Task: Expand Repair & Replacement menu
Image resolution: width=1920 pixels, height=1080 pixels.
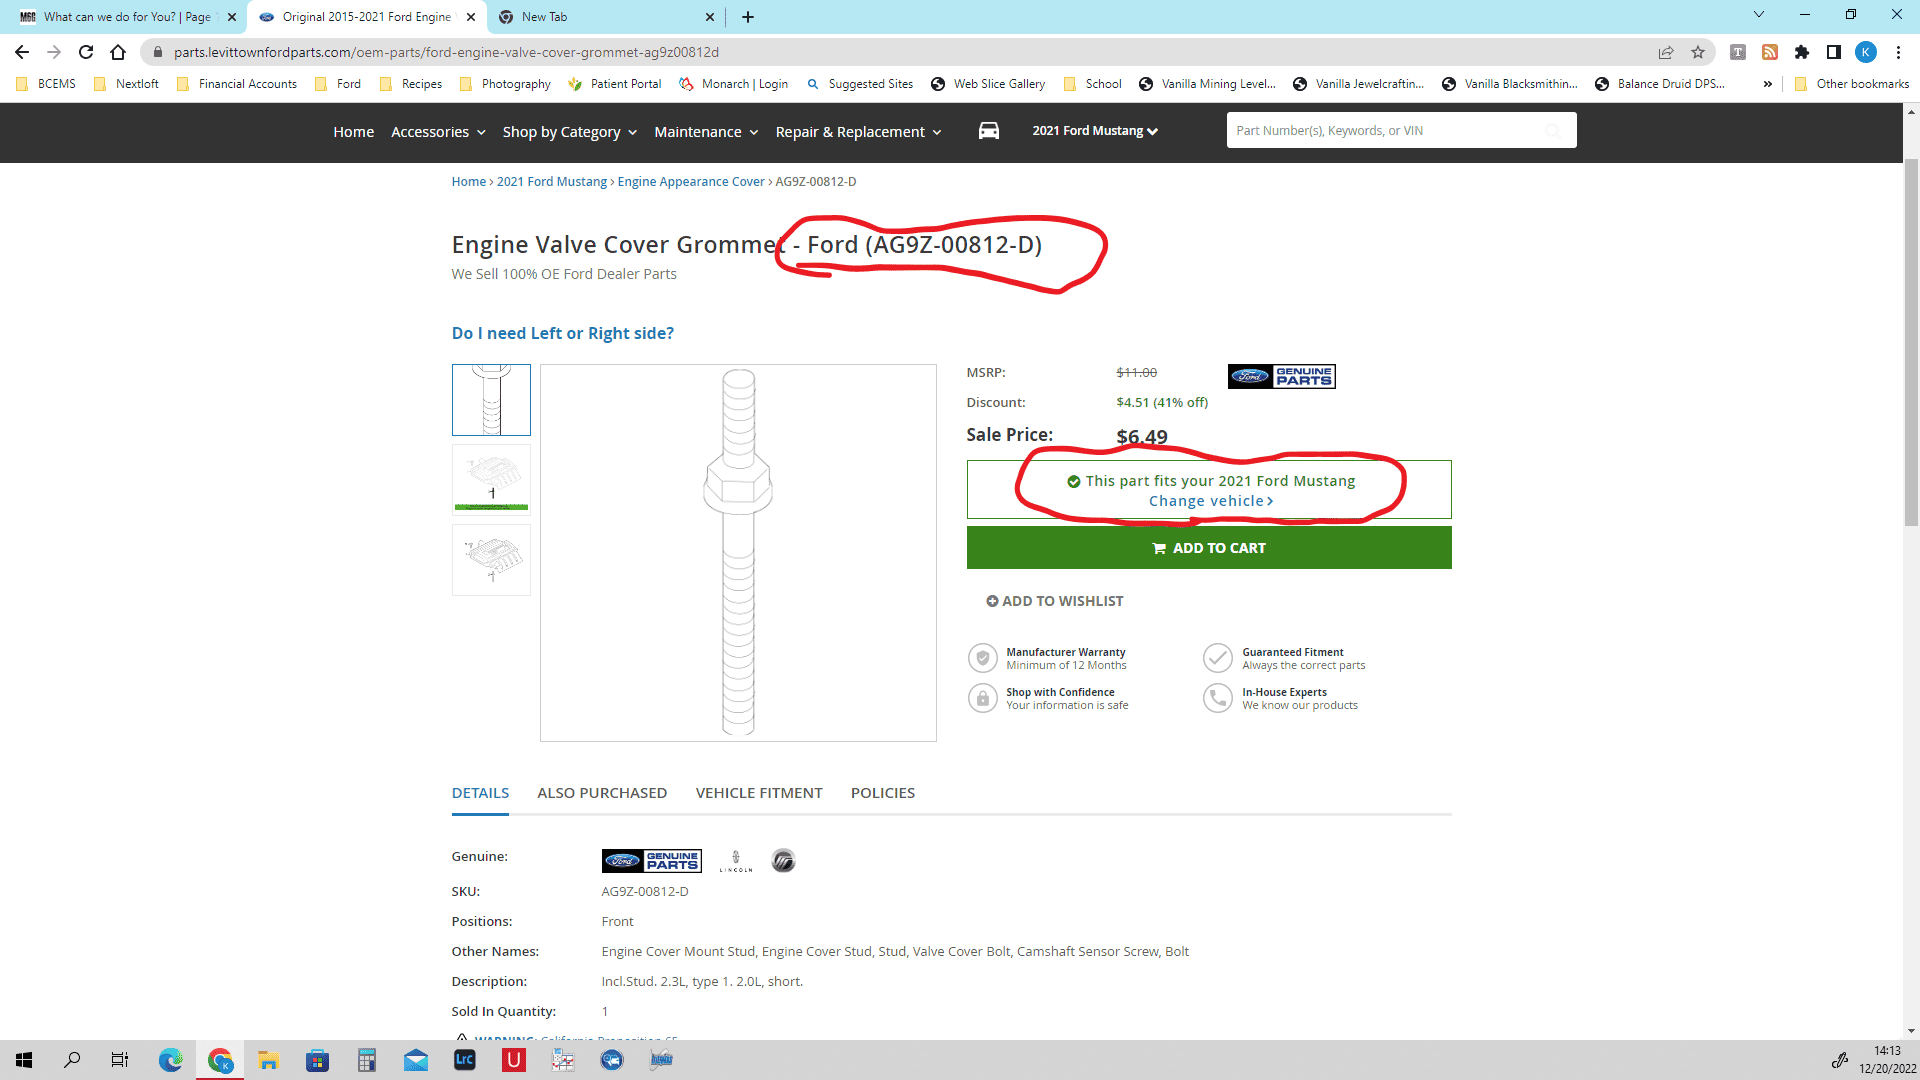Action: 858,132
